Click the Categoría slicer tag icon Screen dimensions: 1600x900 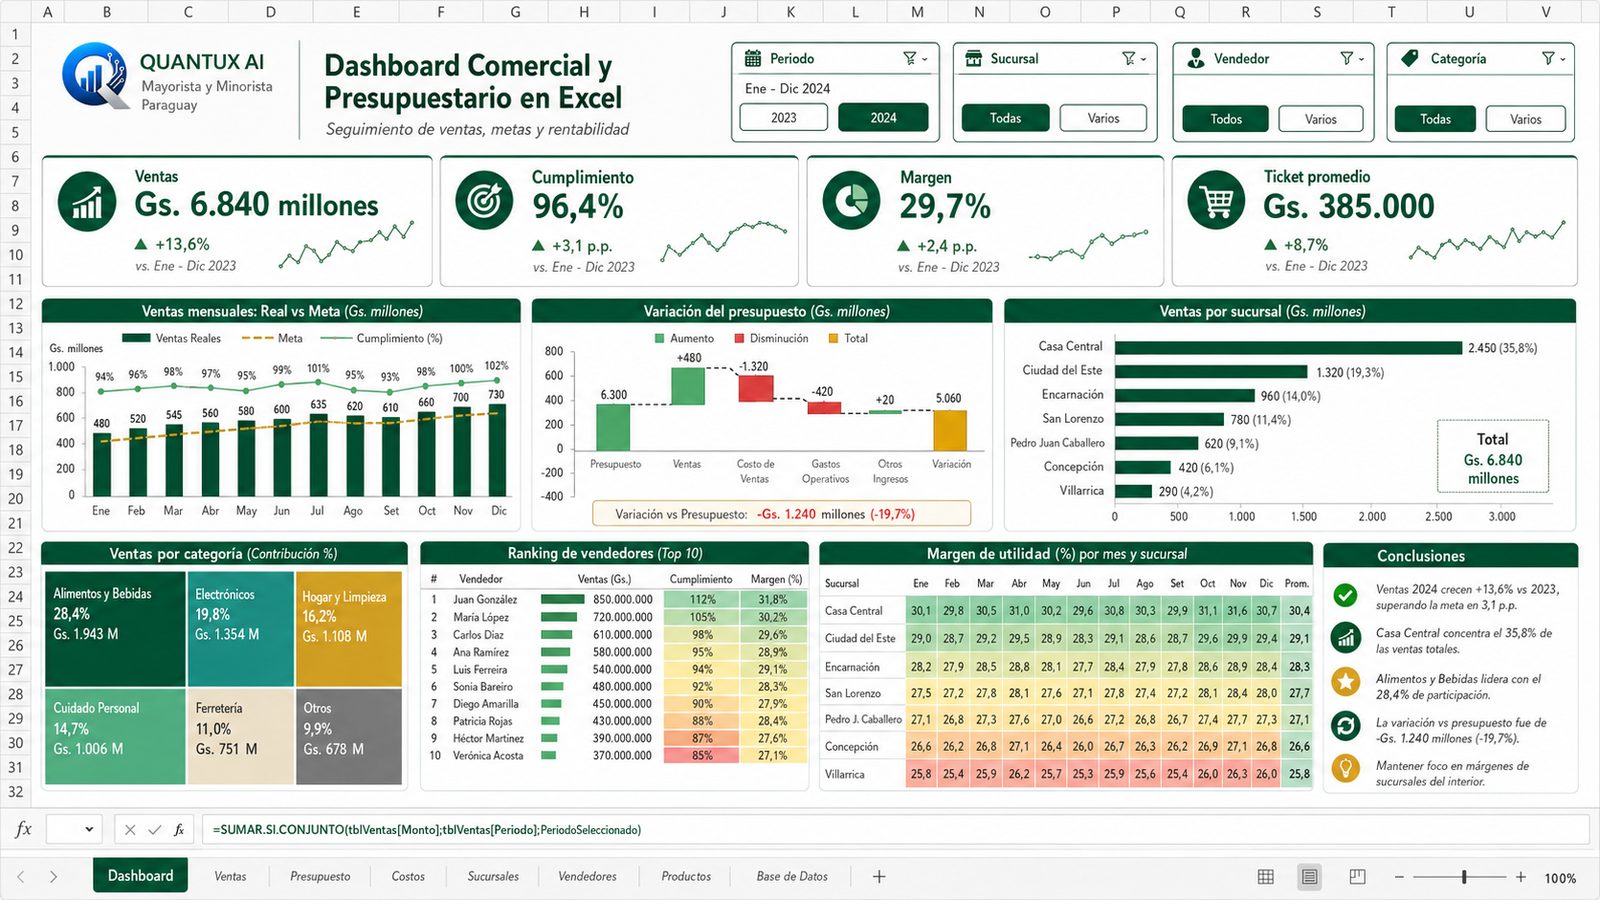coord(1410,59)
